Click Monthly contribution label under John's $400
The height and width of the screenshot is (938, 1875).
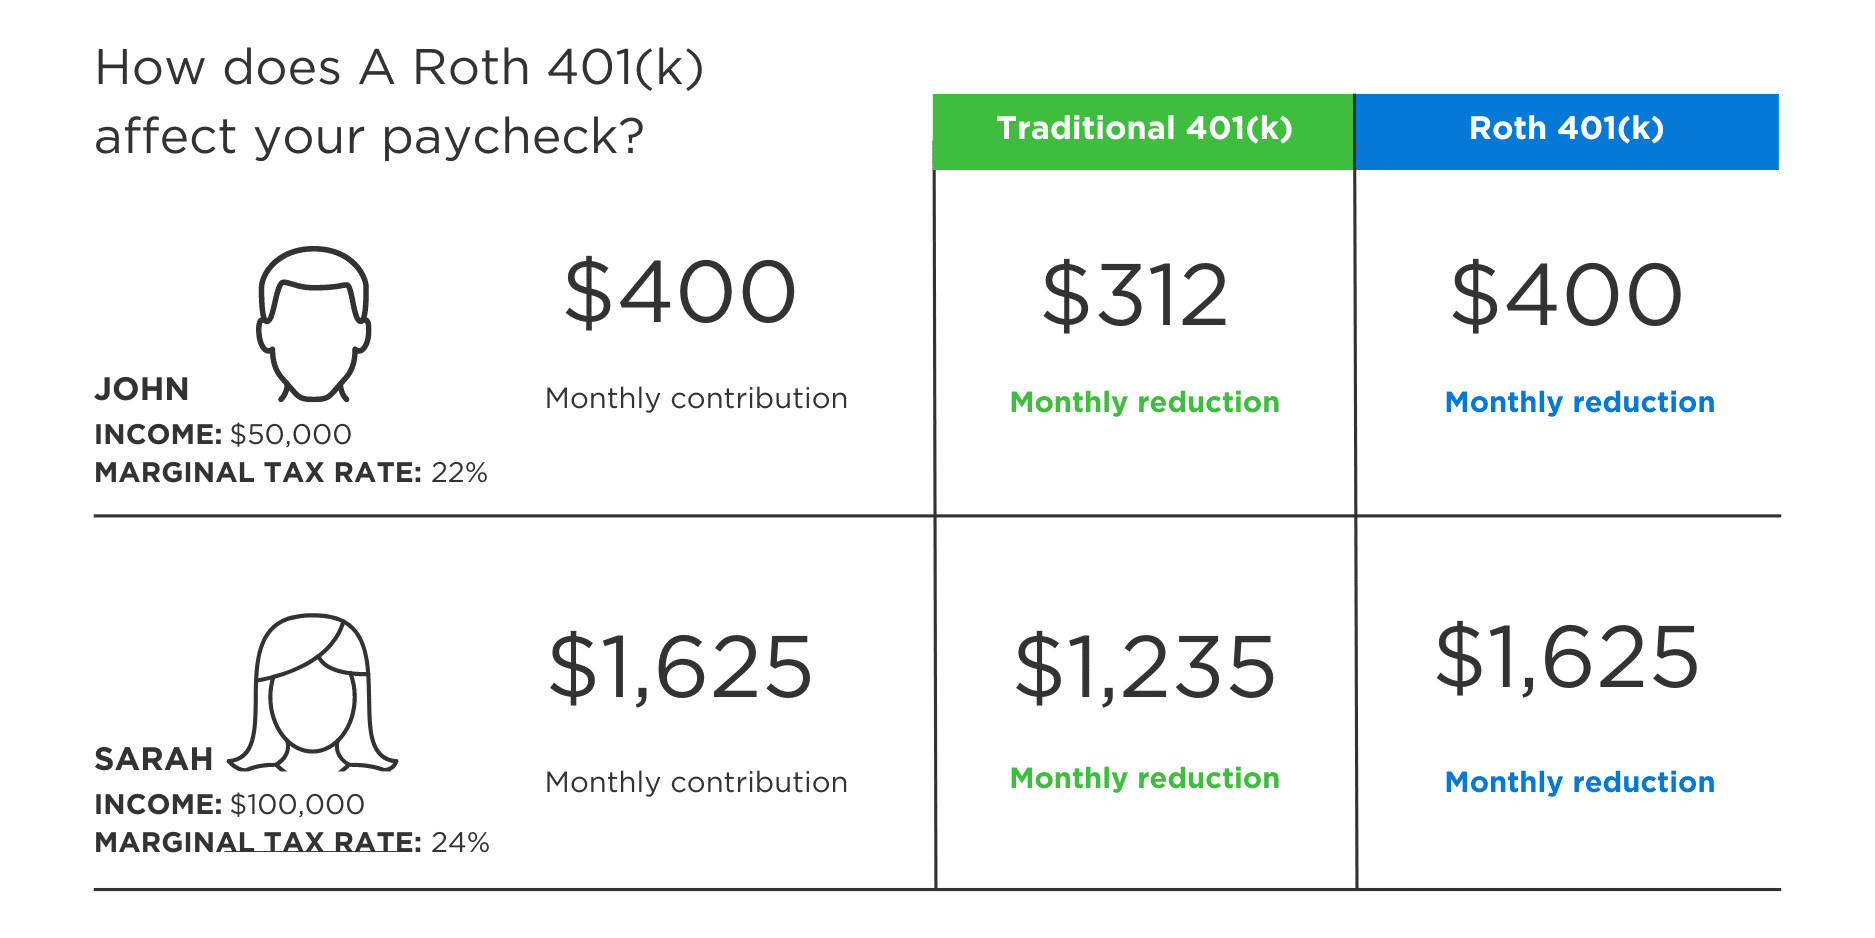click(x=696, y=398)
